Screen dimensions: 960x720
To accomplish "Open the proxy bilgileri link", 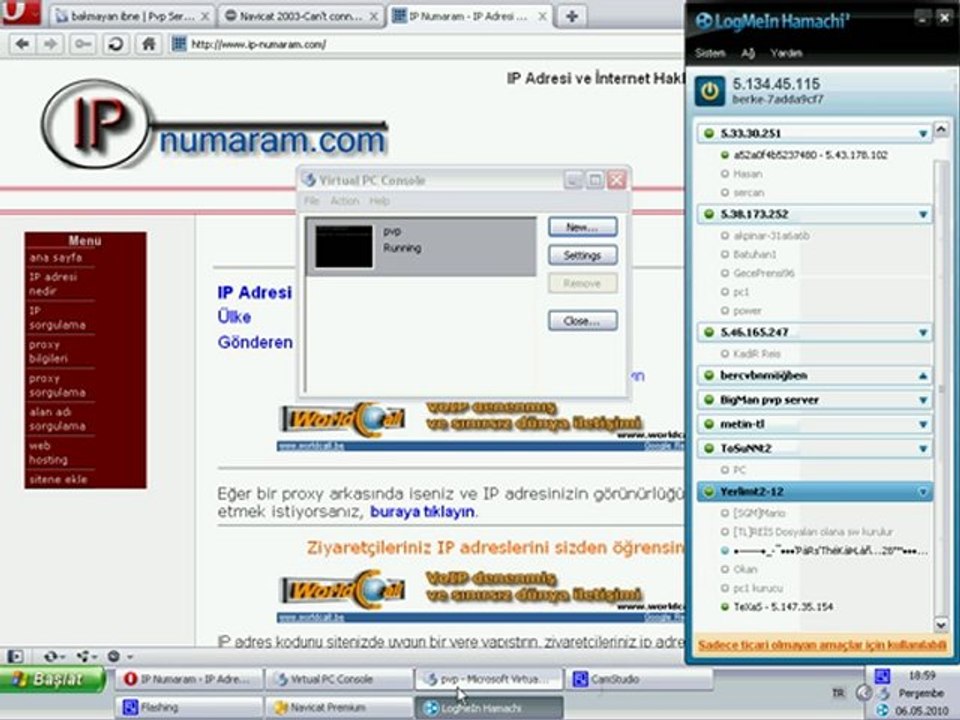I will pyautogui.click(x=48, y=351).
